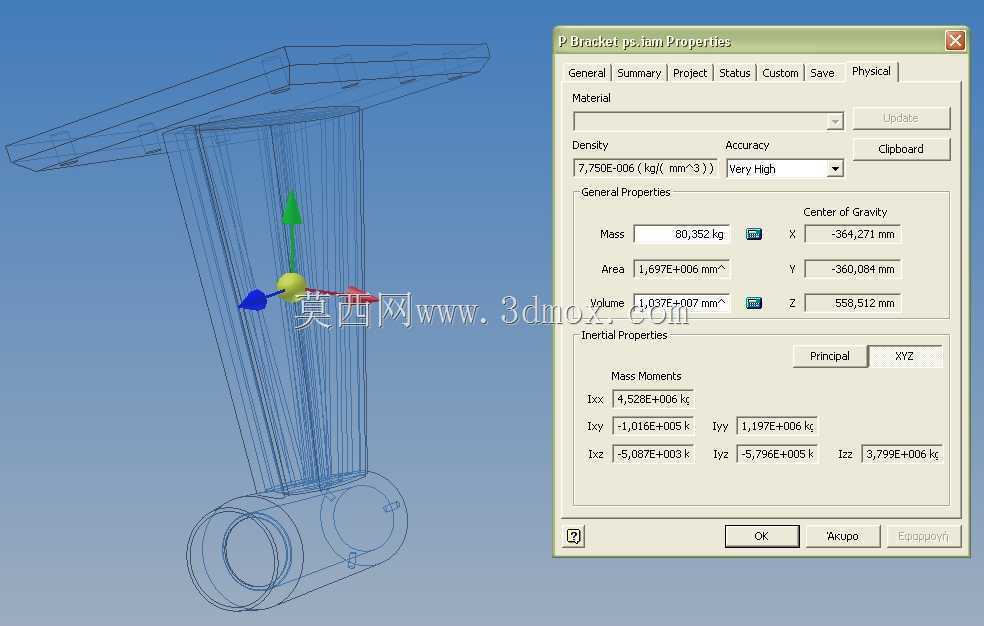Click the Update button
The image size is (984, 626).
[x=901, y=118]
